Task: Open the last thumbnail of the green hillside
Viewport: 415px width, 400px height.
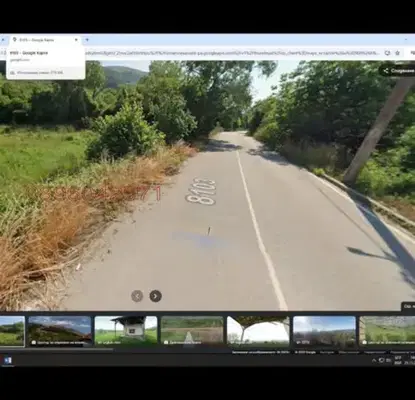Action: (387, 331)
